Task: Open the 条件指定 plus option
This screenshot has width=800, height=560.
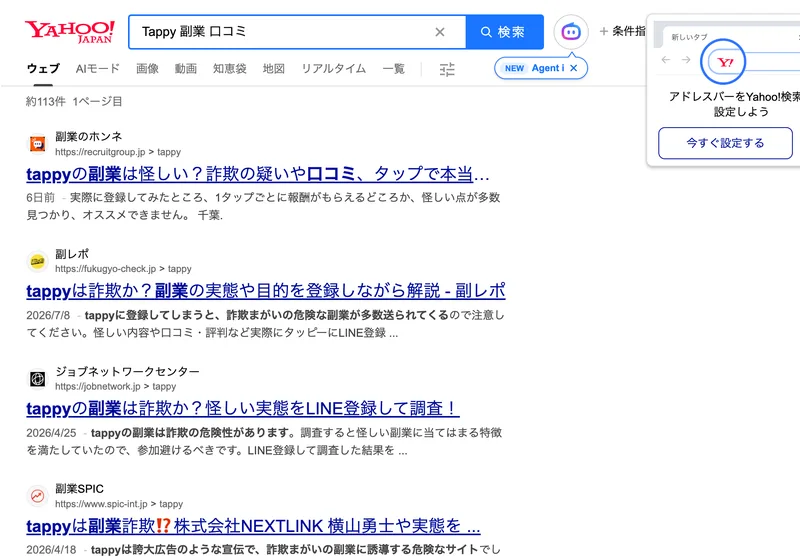Action: click(x=622, y=32)
